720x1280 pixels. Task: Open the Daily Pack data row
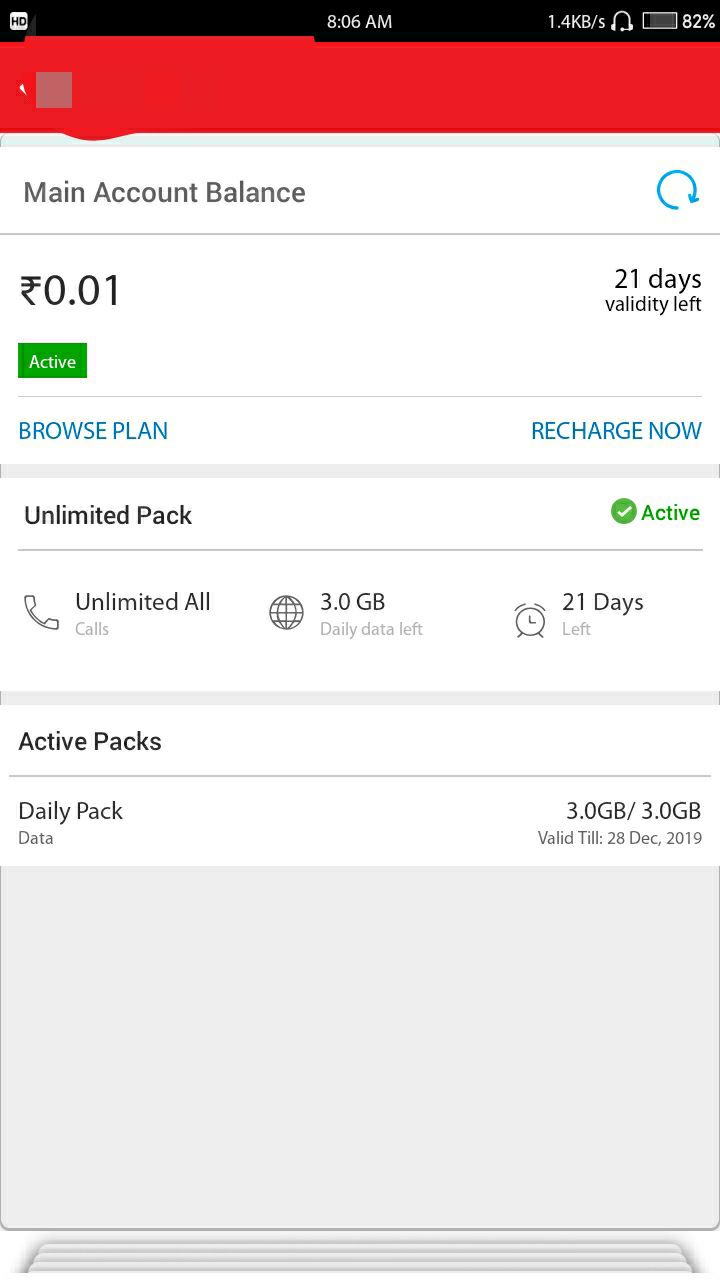pyautogui.click(x=360, y=822)
